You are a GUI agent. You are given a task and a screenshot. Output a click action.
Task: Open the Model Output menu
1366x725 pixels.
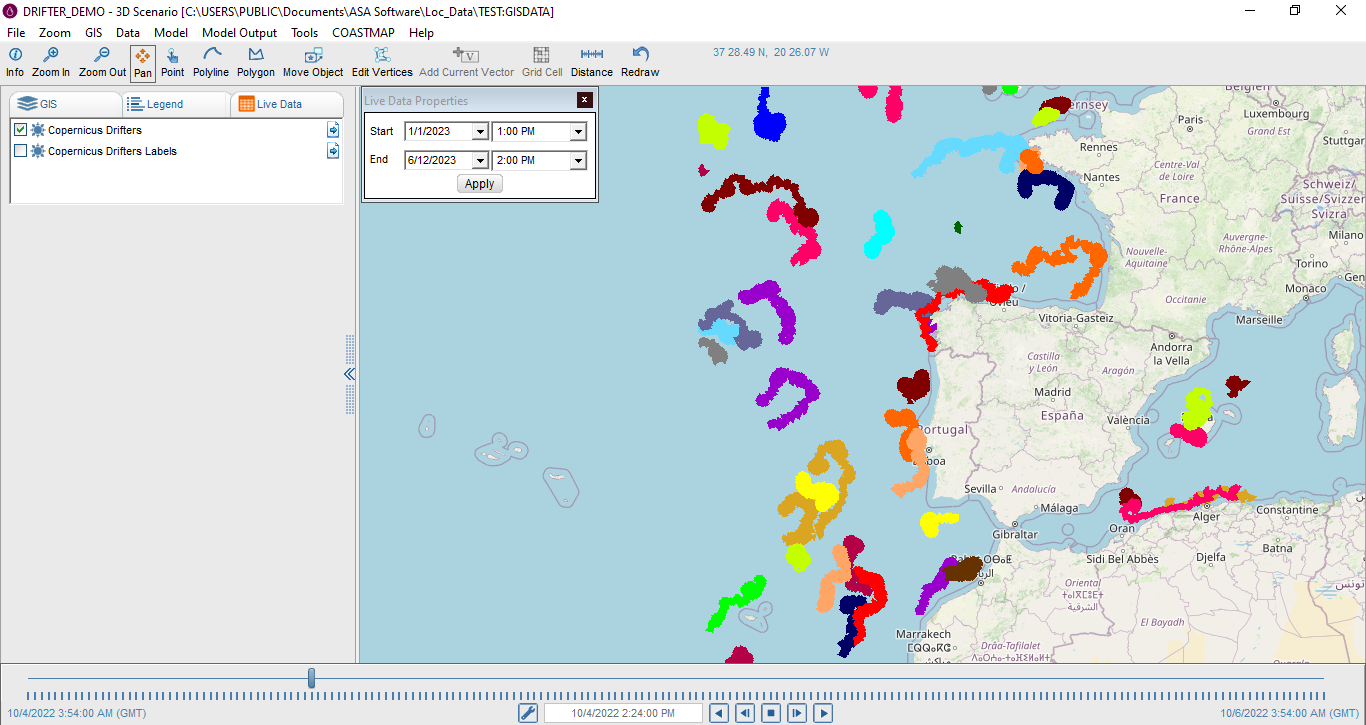point(239,33)
